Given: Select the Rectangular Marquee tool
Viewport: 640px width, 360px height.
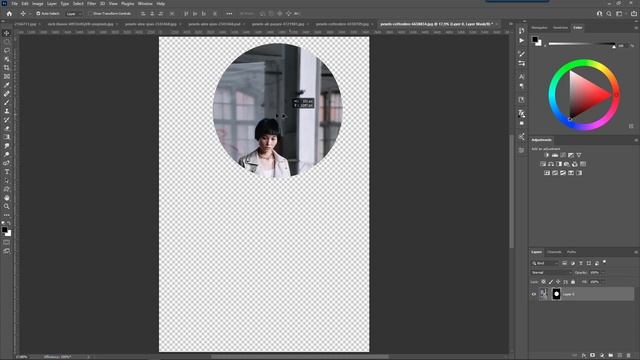Looking at the screenshot, I should (7, 42).
